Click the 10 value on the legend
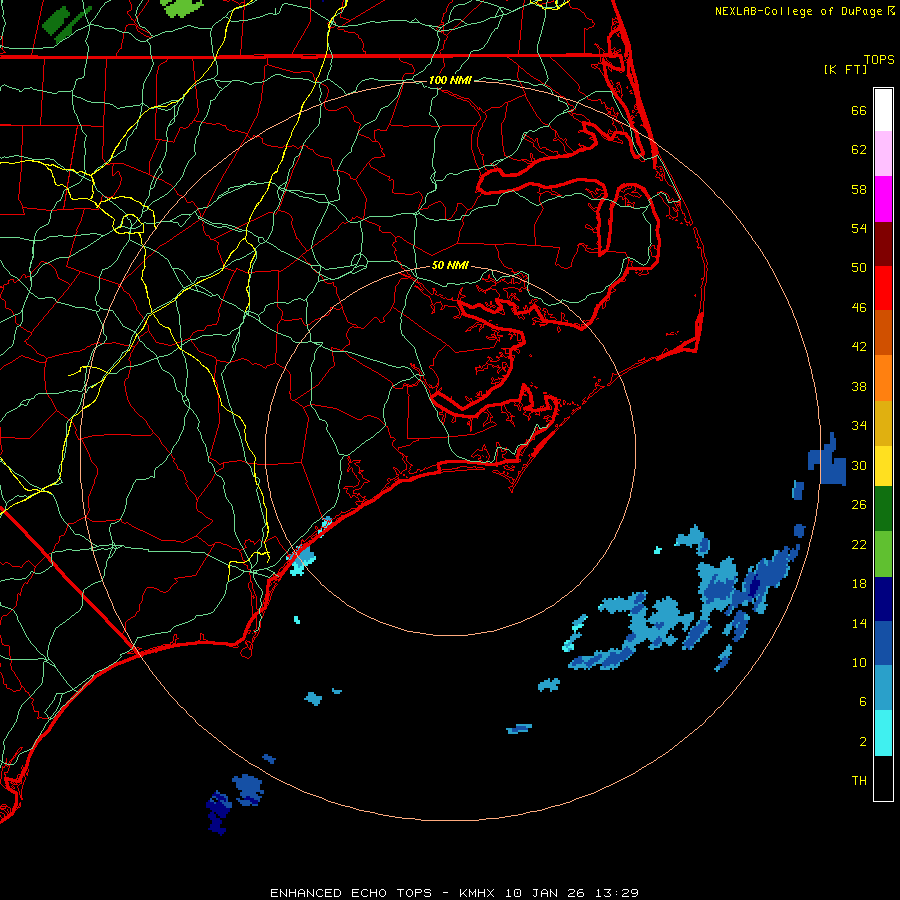 [859, 663]
